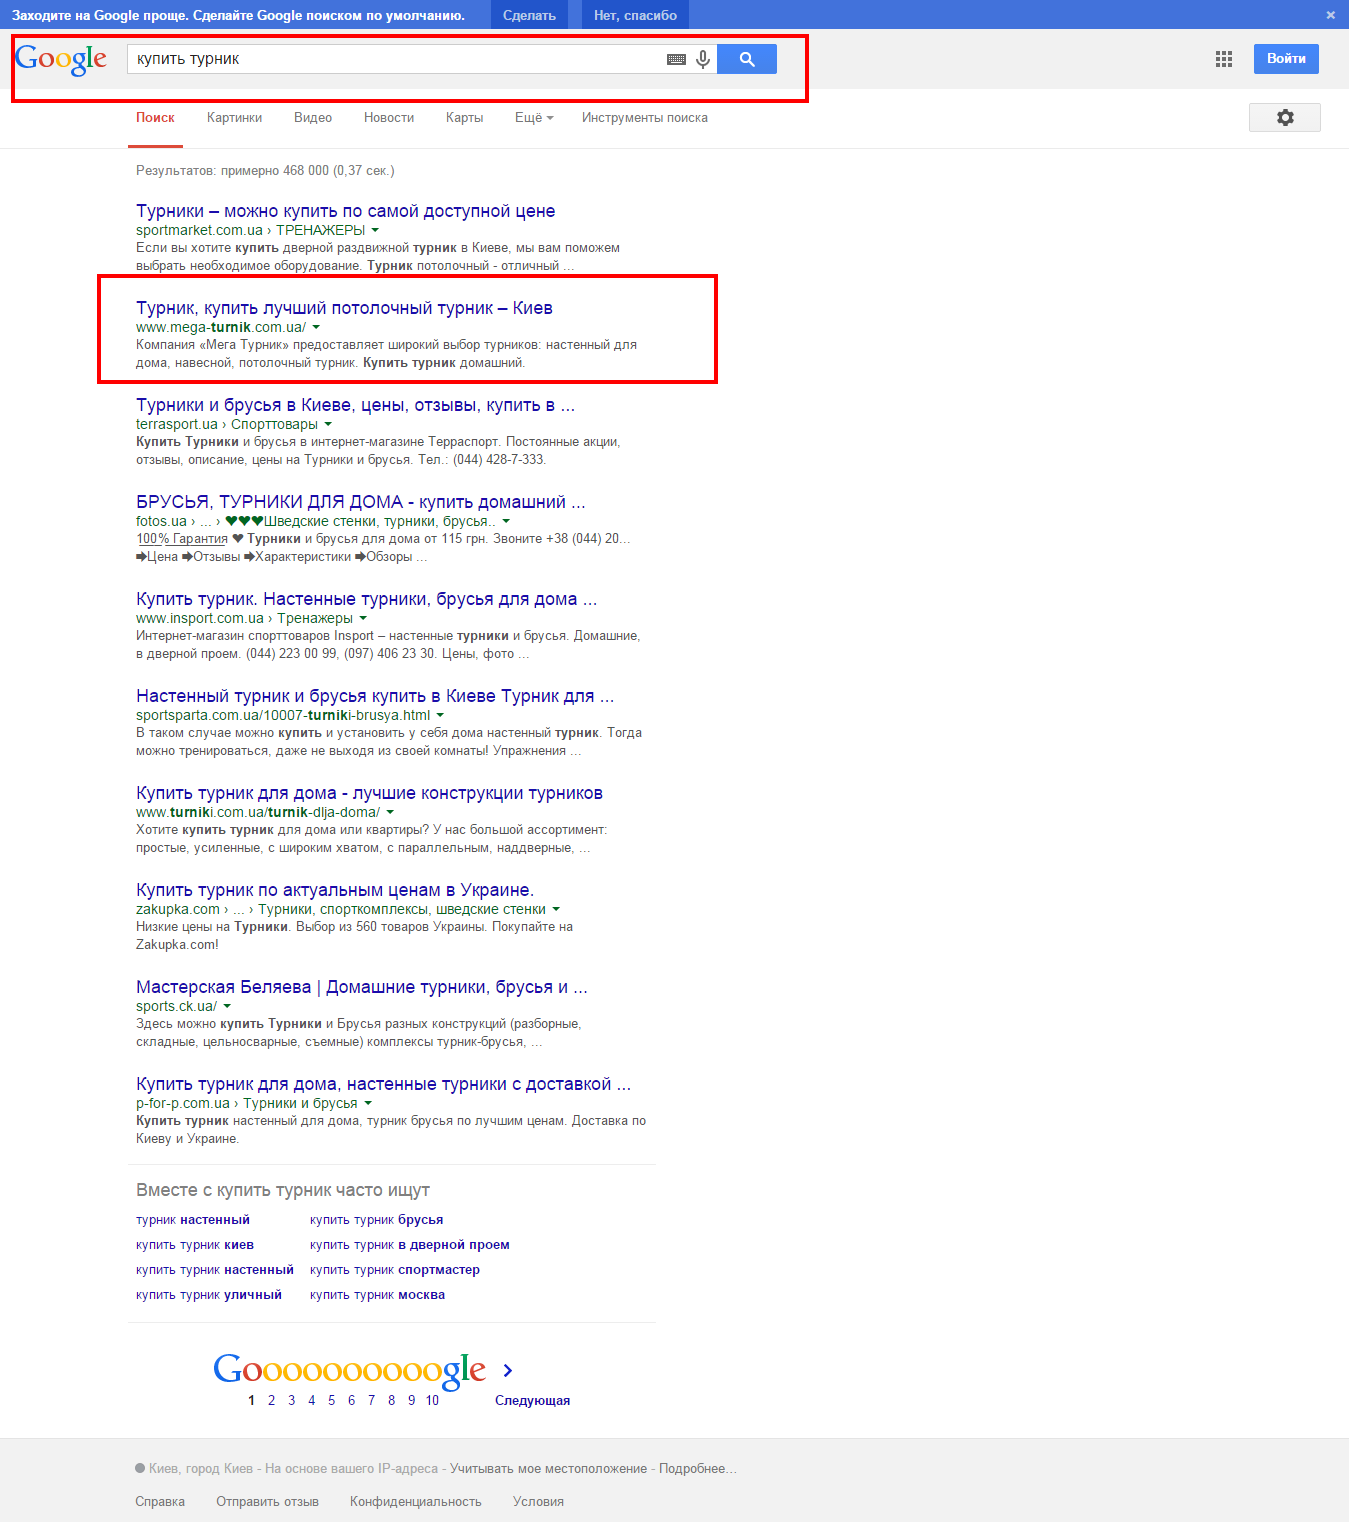
Task: Click related search 'купить турник спортмастер'
Action: [395, 1270]
